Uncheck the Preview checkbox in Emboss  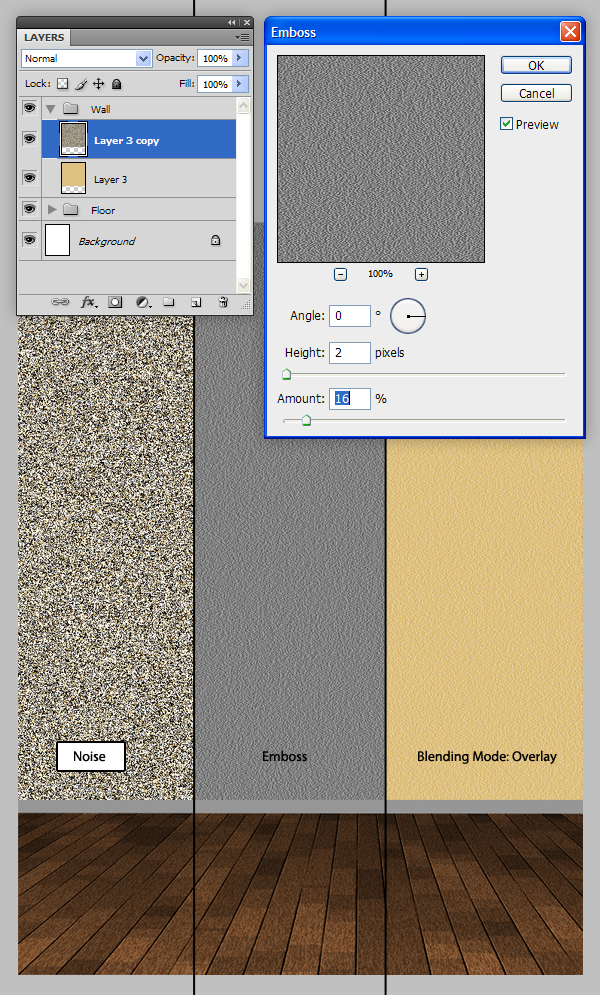(507, 124)
